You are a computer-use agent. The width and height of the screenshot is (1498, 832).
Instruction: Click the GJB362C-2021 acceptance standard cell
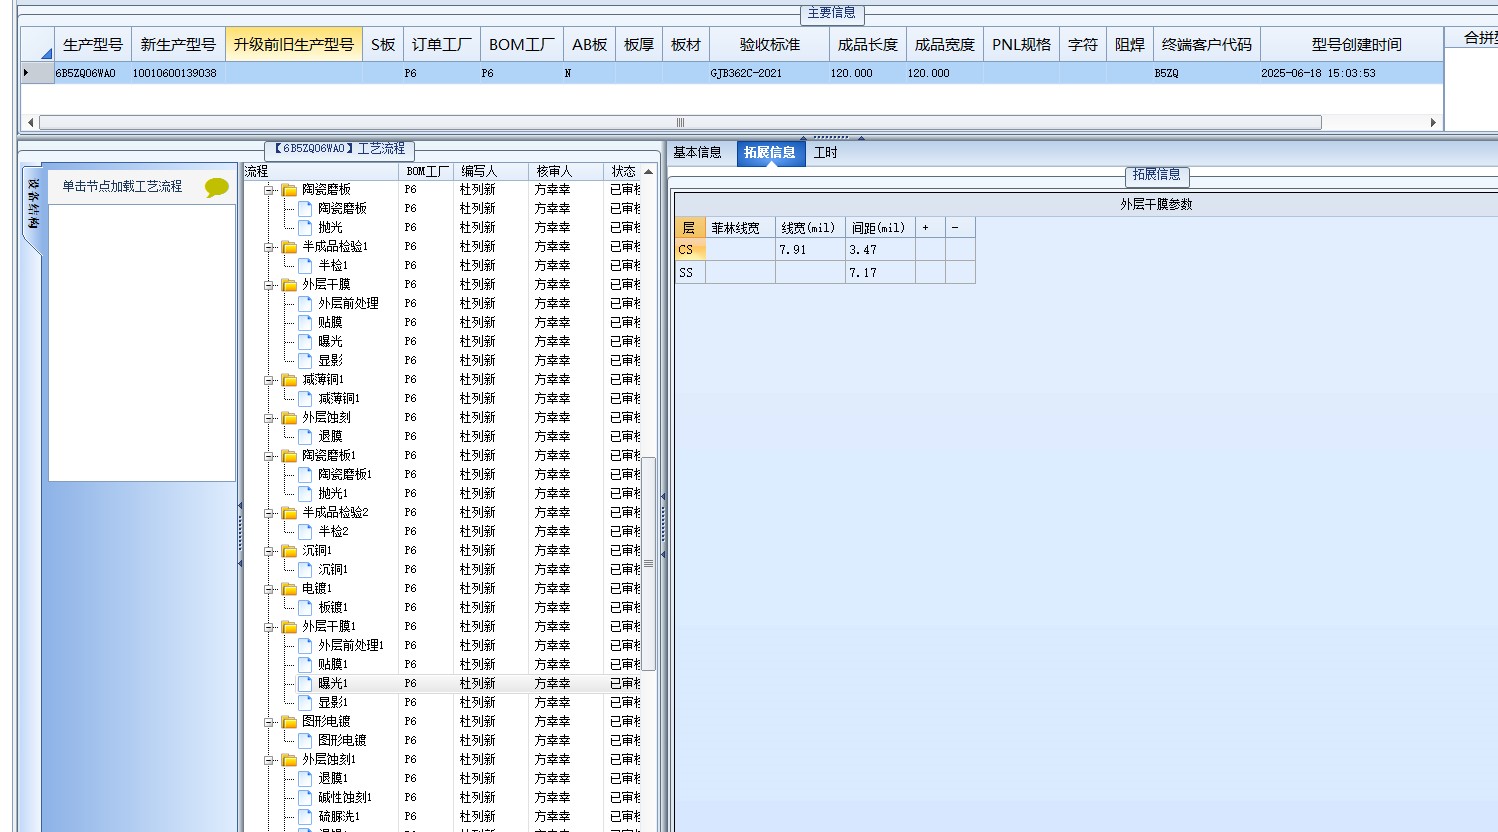770,73
